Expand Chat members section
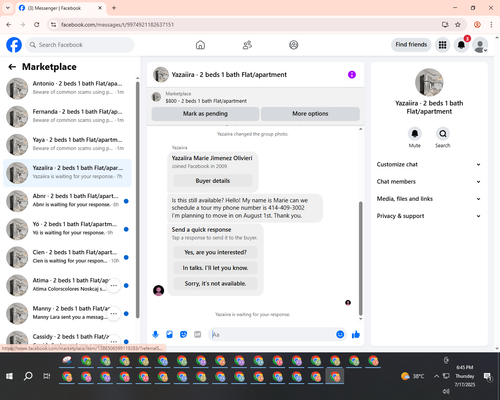The image size is (500, 400). coord(429,182)
